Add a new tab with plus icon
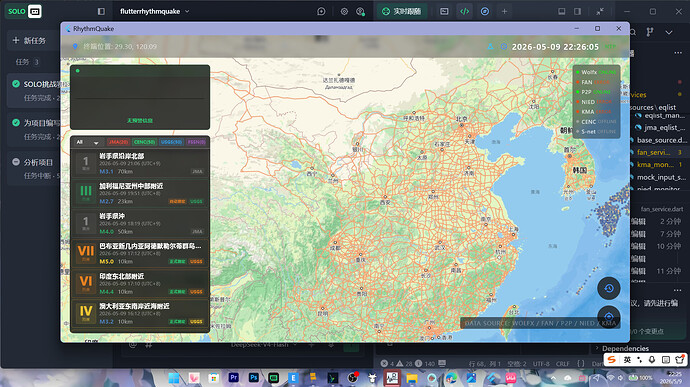Screen dimensions: 690x387 [x=504, y=11]
